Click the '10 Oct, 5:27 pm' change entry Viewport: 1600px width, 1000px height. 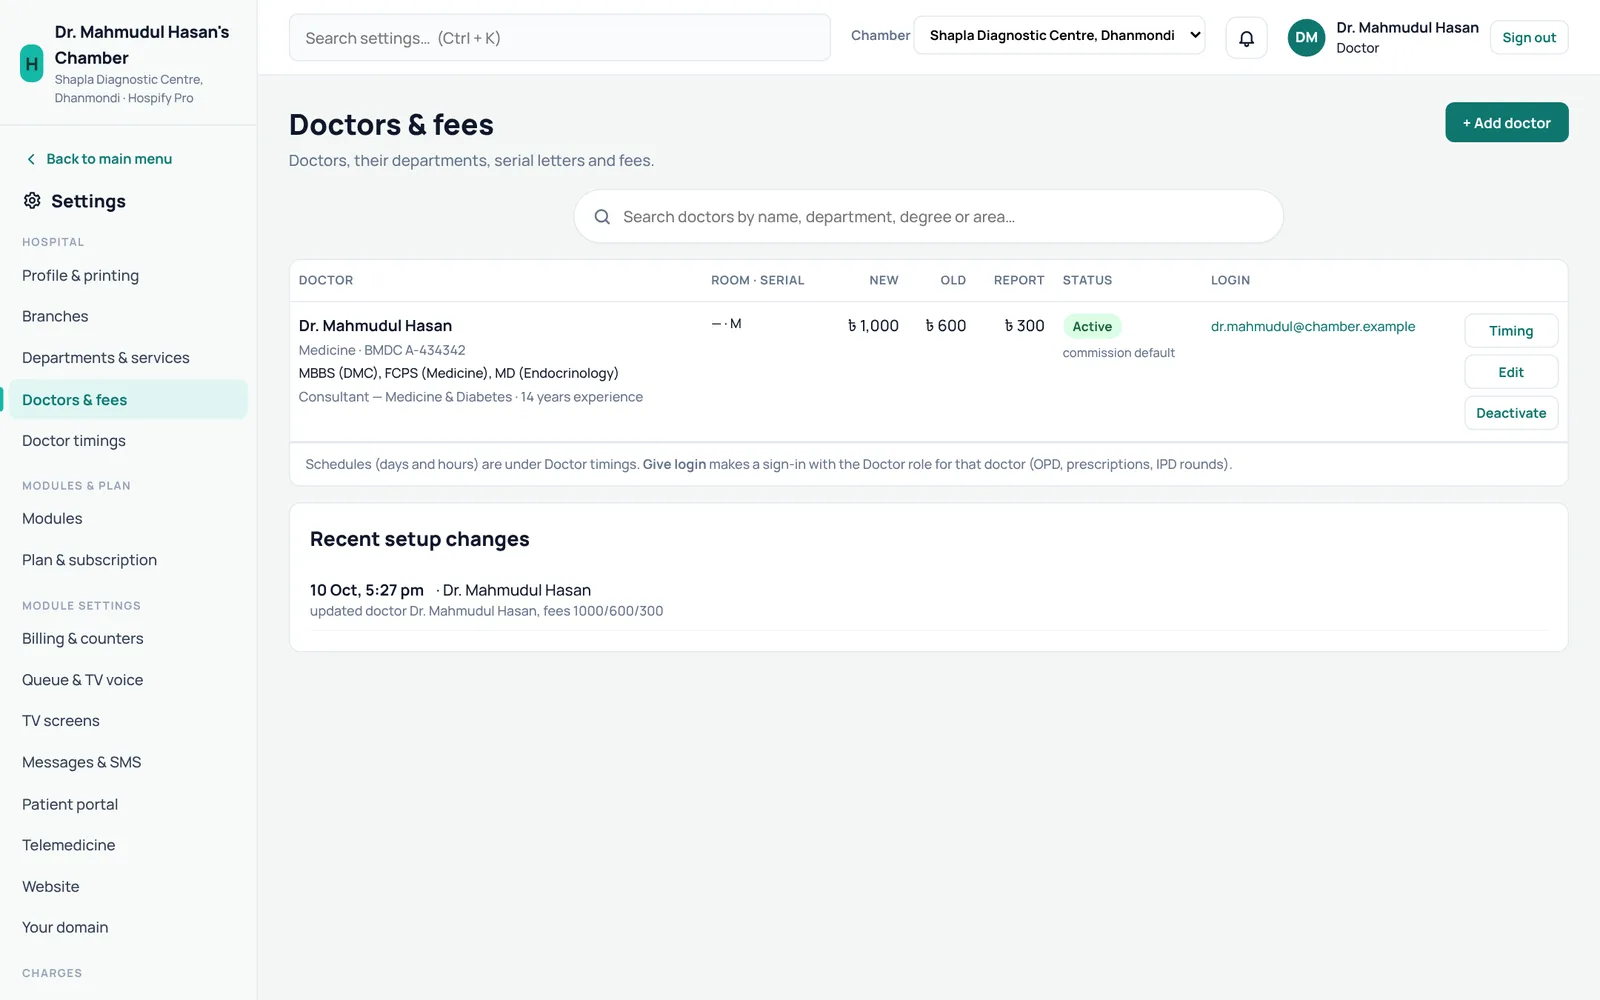pos(367,590)
